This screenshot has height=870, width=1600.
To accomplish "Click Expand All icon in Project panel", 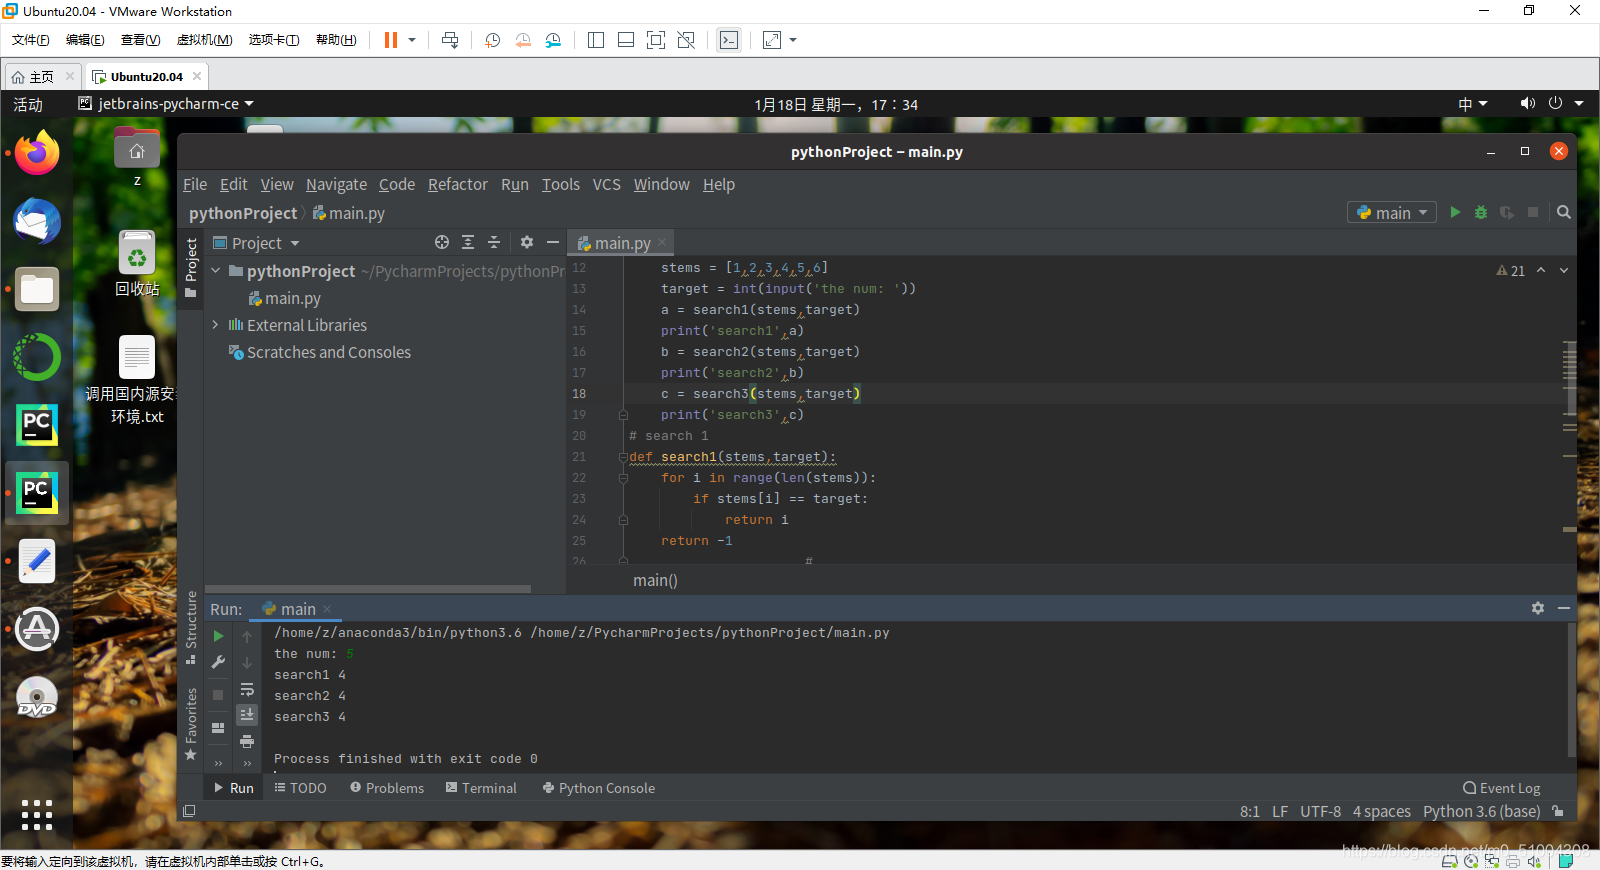I will coord(468,242).
